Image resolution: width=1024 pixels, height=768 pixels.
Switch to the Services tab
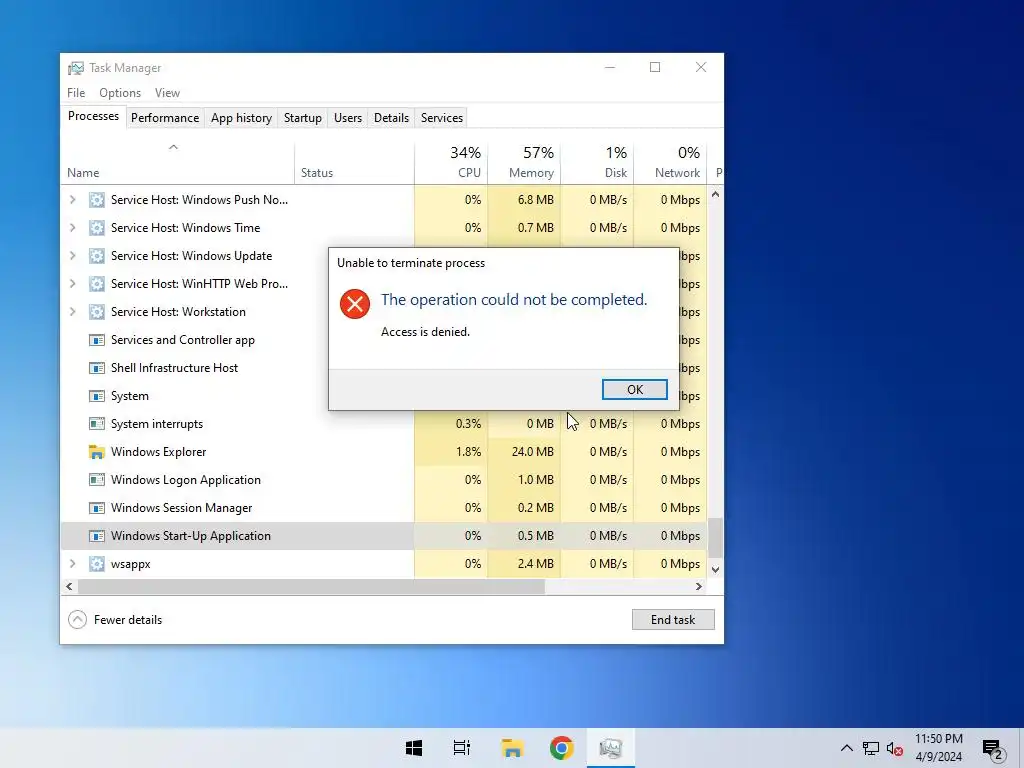click(441, 118)
